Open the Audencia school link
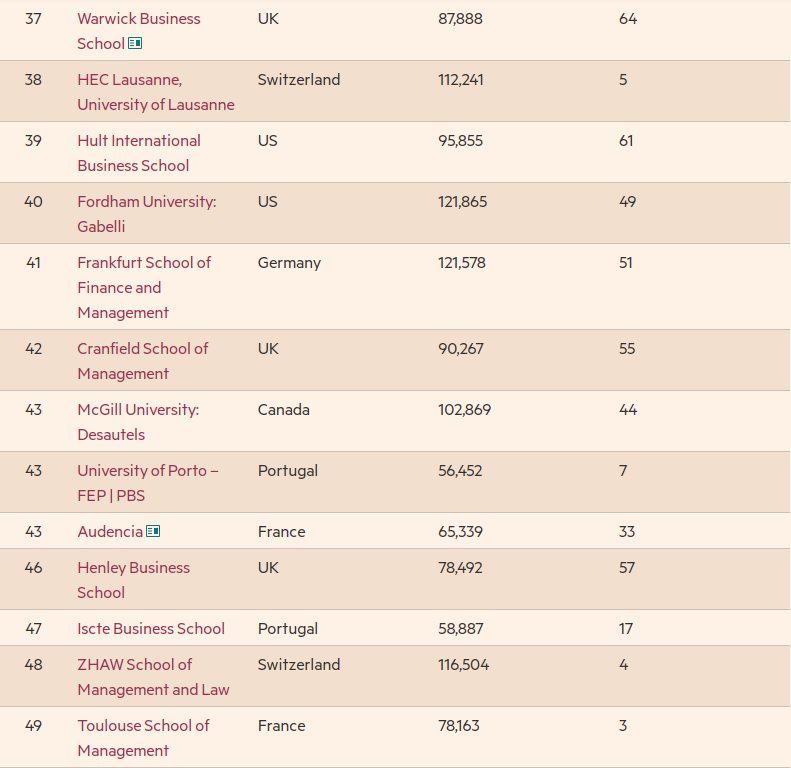This screenshot has height=768, width=791. (x=110, y=532)
